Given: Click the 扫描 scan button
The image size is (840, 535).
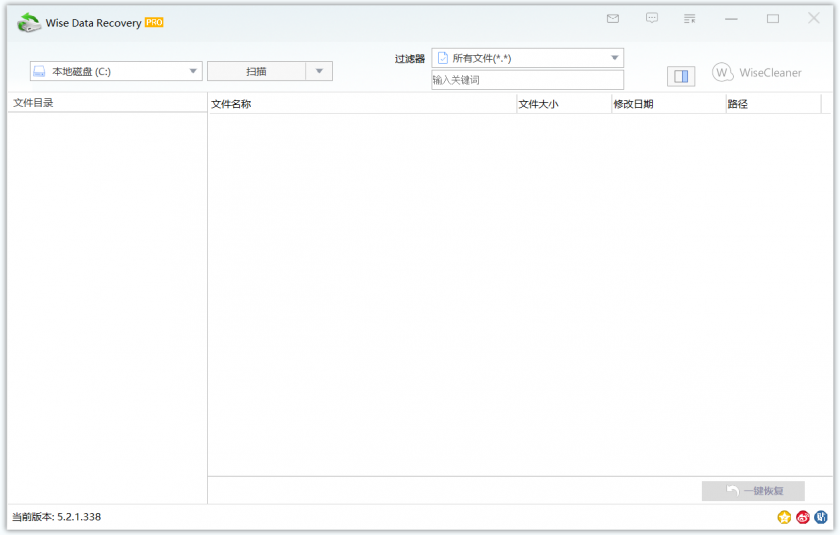Looking at the screenshot, I should pos(256,71).
